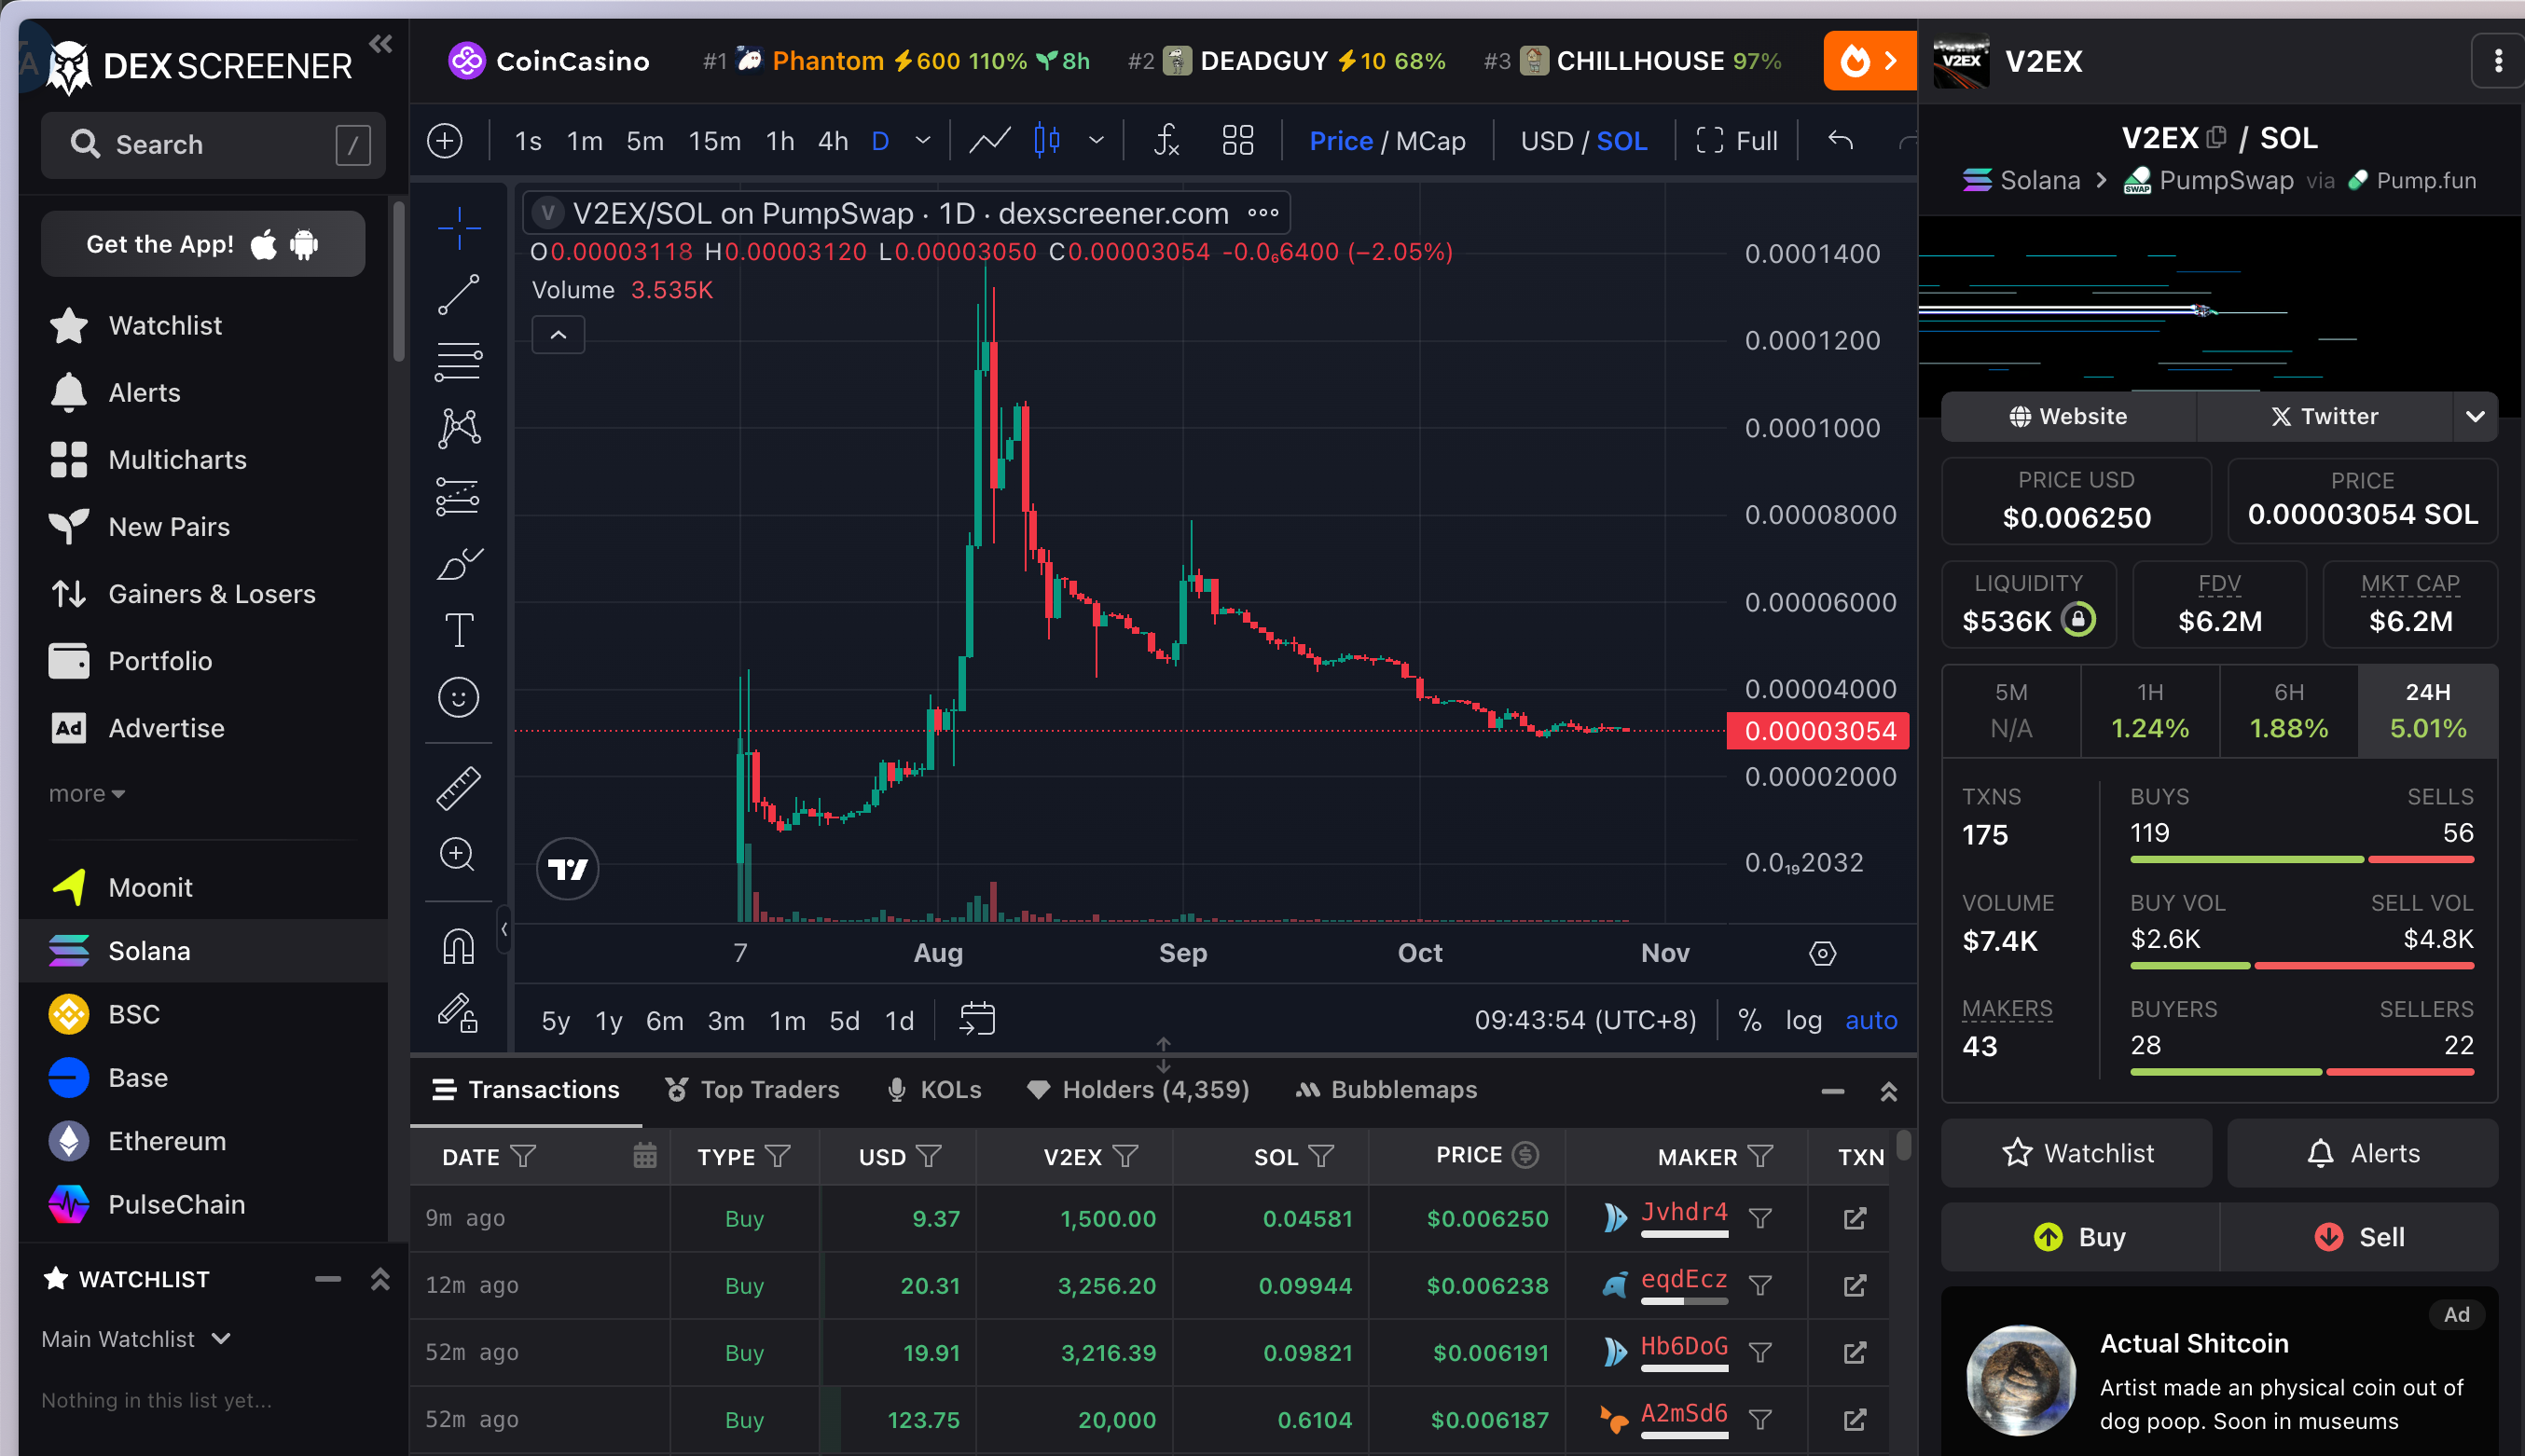
Task: Click the Twitter link button
Action: pyautogui.click(x=2324, y=416)
